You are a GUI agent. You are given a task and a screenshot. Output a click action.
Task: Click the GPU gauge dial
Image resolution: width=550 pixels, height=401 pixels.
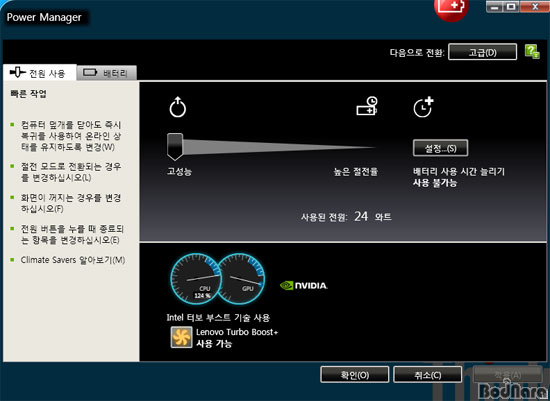[241, 279]
